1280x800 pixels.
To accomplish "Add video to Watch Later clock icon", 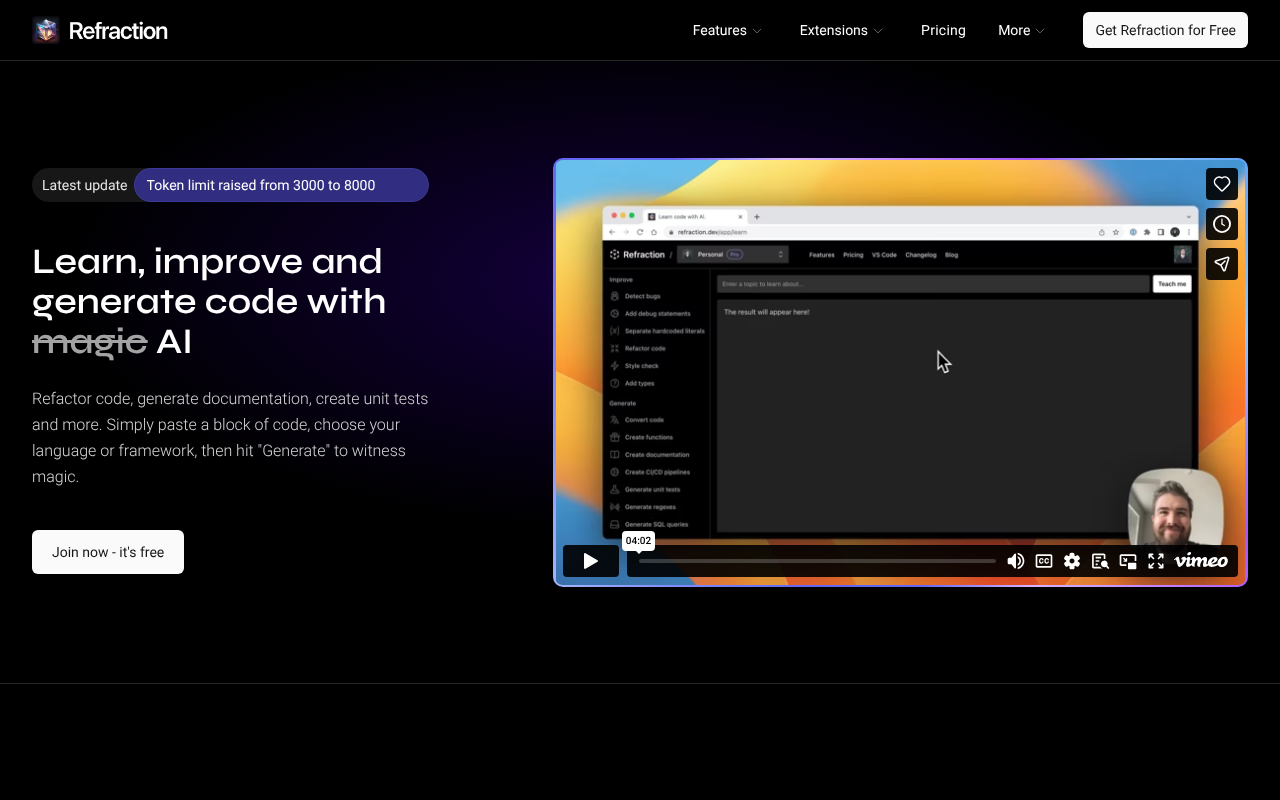I will (1221, 224).
